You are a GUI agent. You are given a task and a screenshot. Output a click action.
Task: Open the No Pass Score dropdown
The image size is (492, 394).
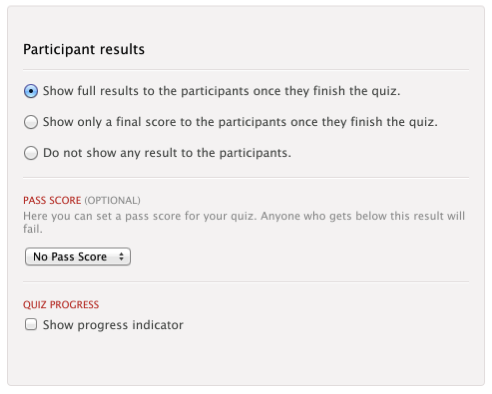[x=78, y=257]
